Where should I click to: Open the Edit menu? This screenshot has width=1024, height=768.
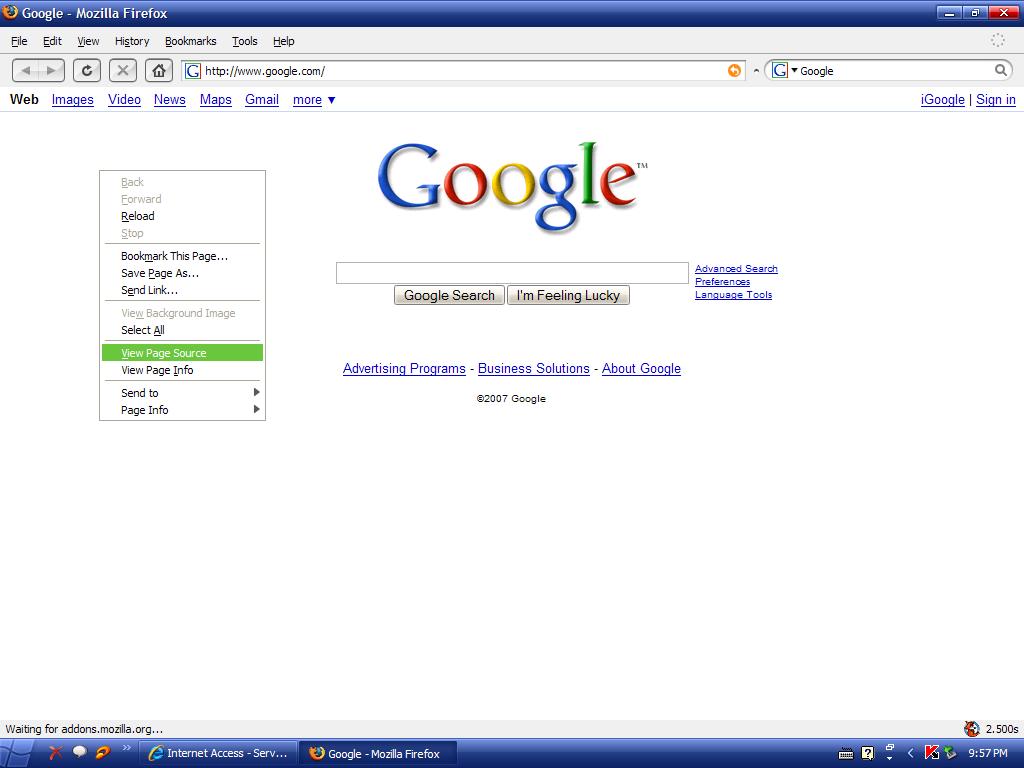tap(52, 41)
